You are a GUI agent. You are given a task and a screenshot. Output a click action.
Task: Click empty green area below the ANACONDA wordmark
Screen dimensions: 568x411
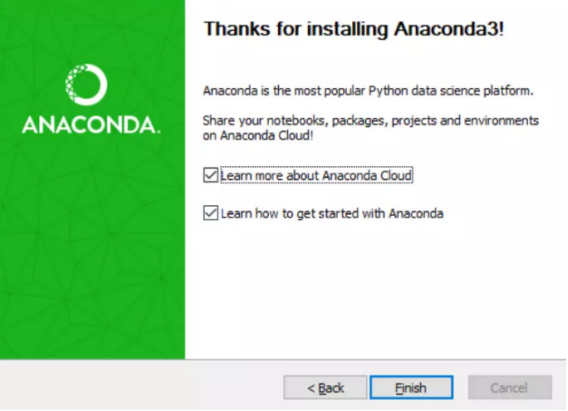92,246
